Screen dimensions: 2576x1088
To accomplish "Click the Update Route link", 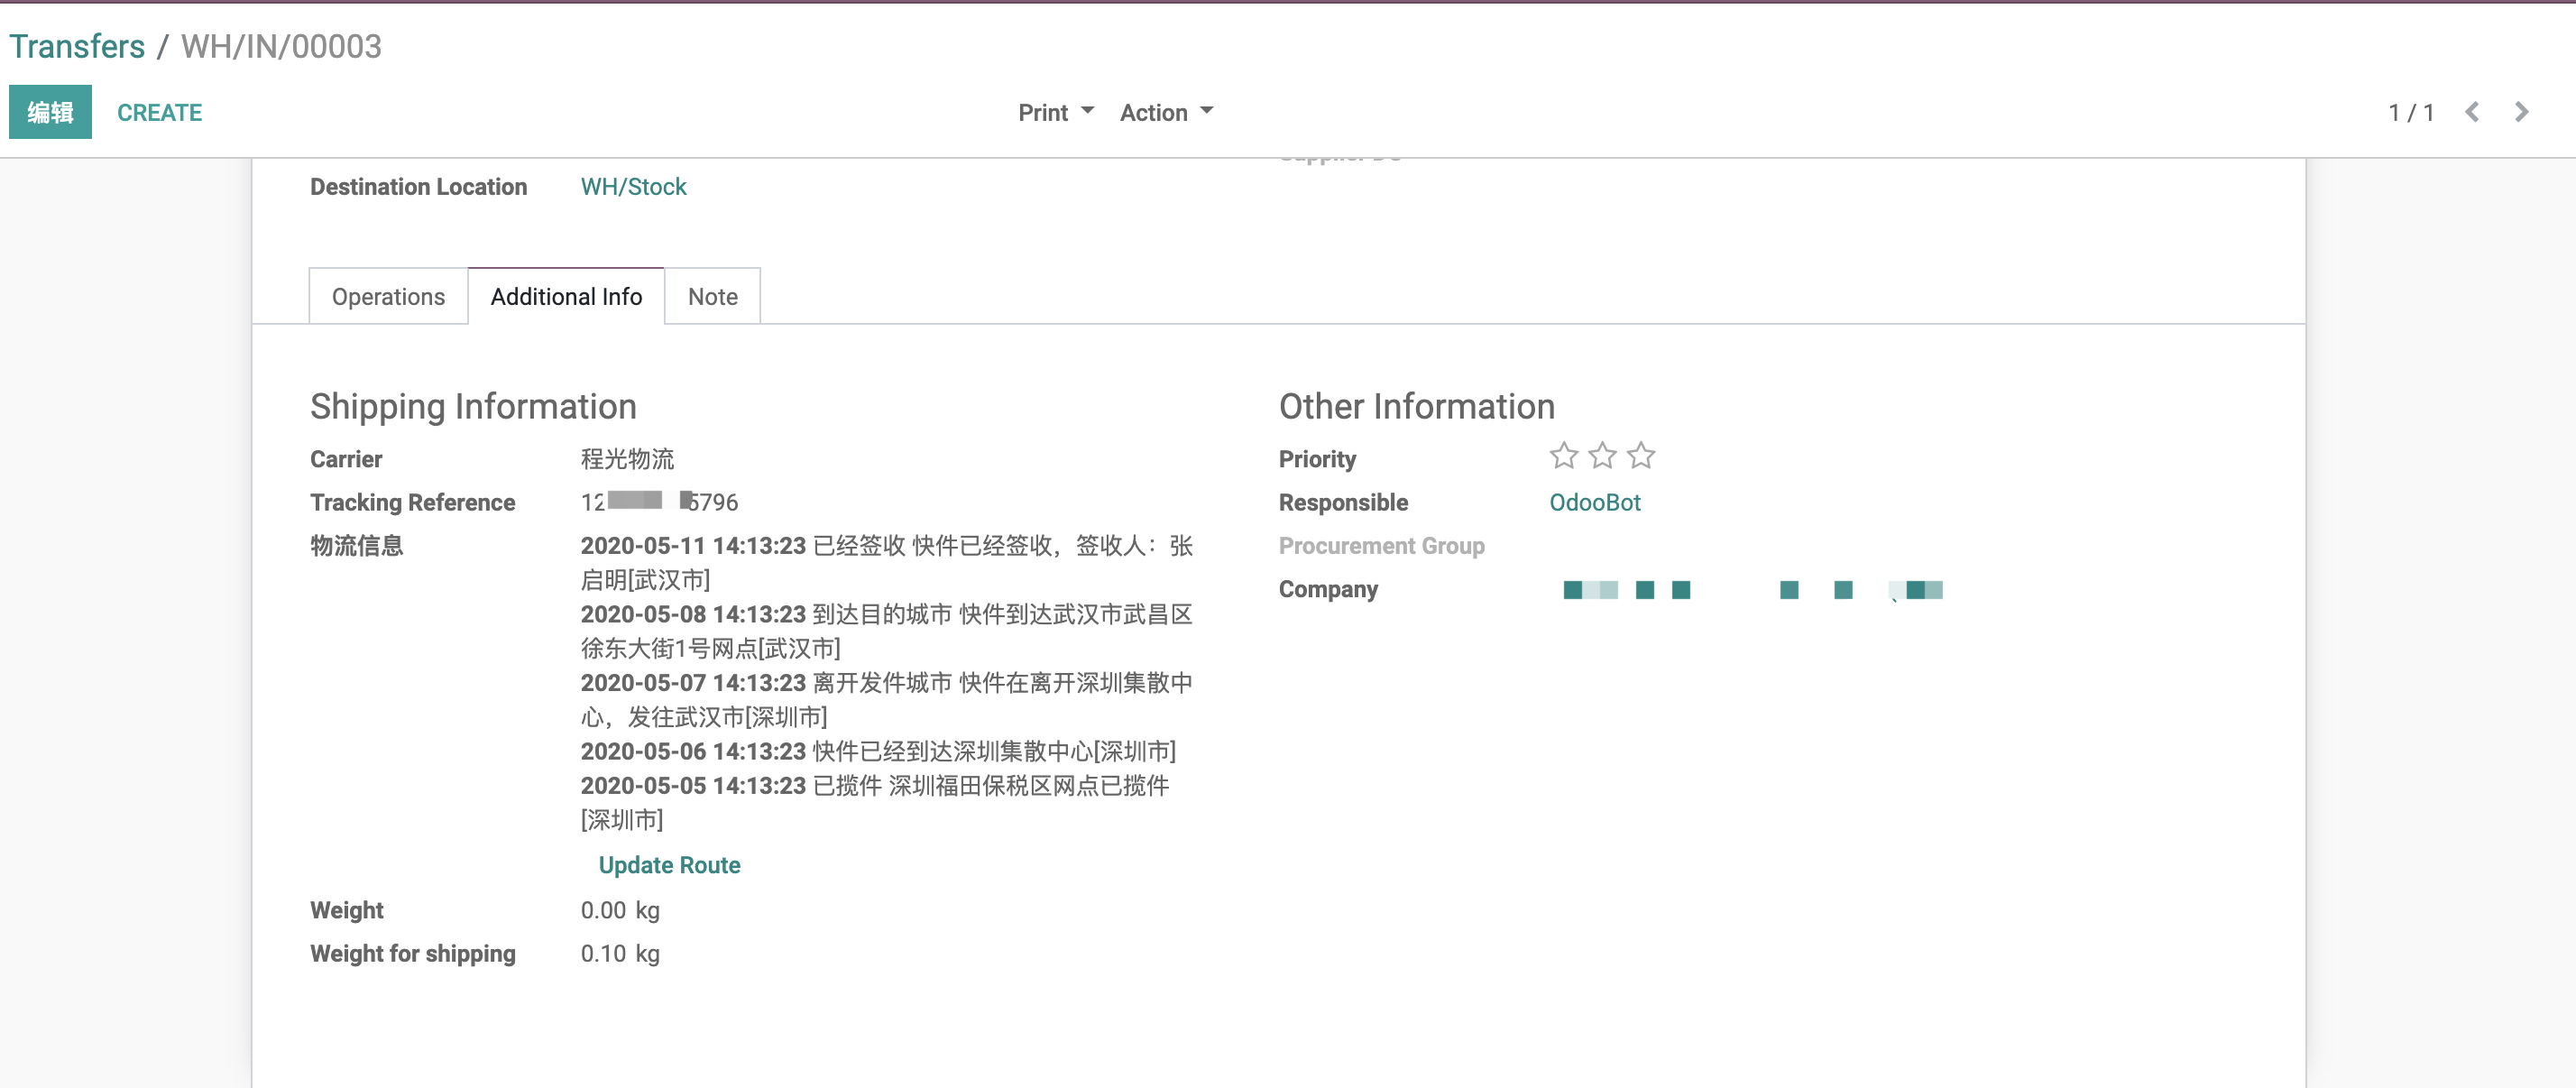I will (x=669, y=865).
